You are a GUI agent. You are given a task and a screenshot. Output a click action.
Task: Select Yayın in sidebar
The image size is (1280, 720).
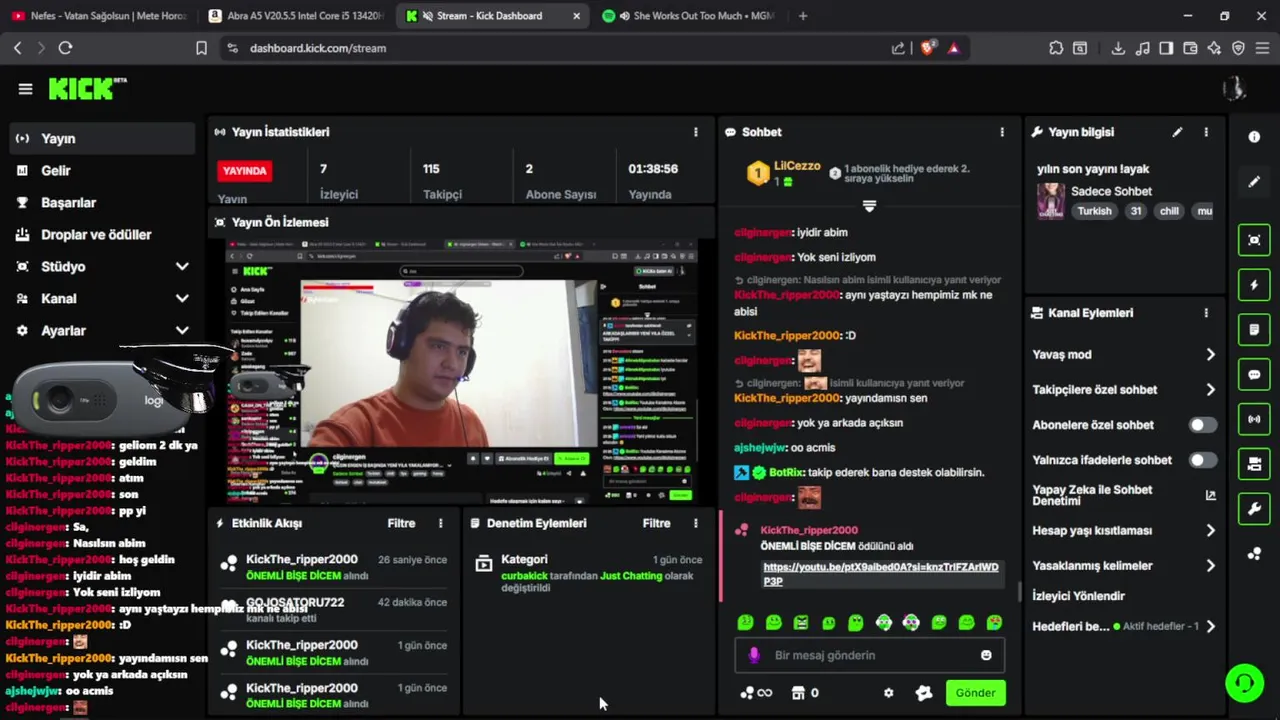pos(102,139)
